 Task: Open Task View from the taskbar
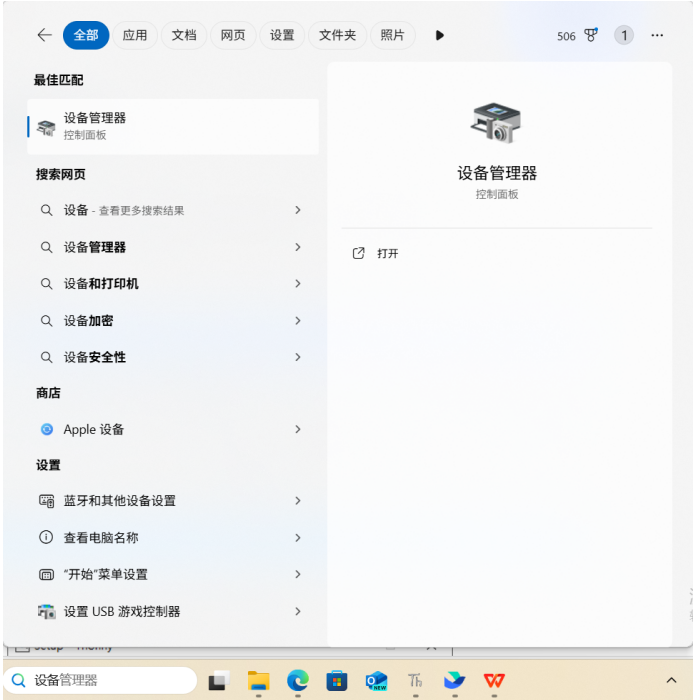tap(219, 680)
